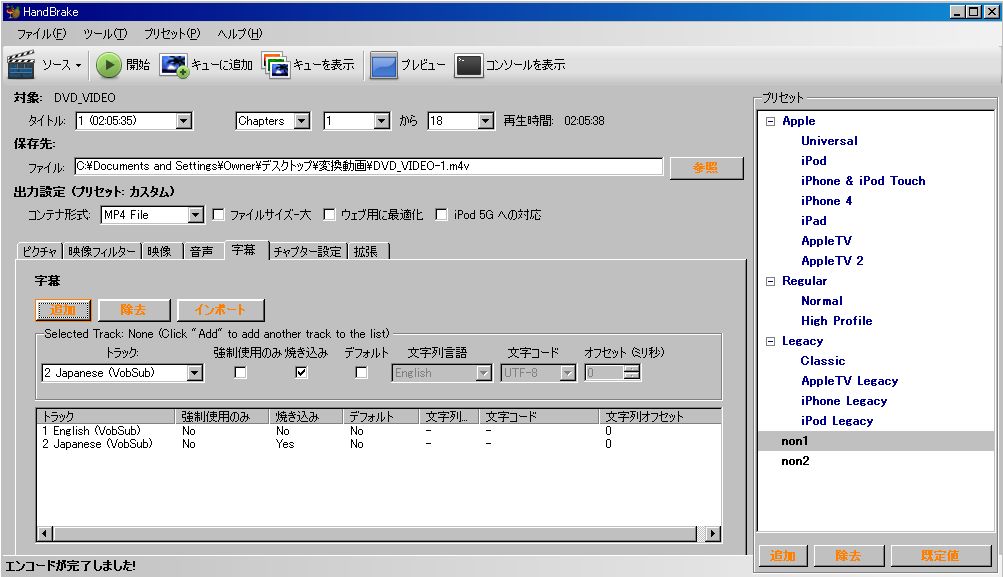
Task: Click the subtitle 追加 button
Action: coord(63,310)
